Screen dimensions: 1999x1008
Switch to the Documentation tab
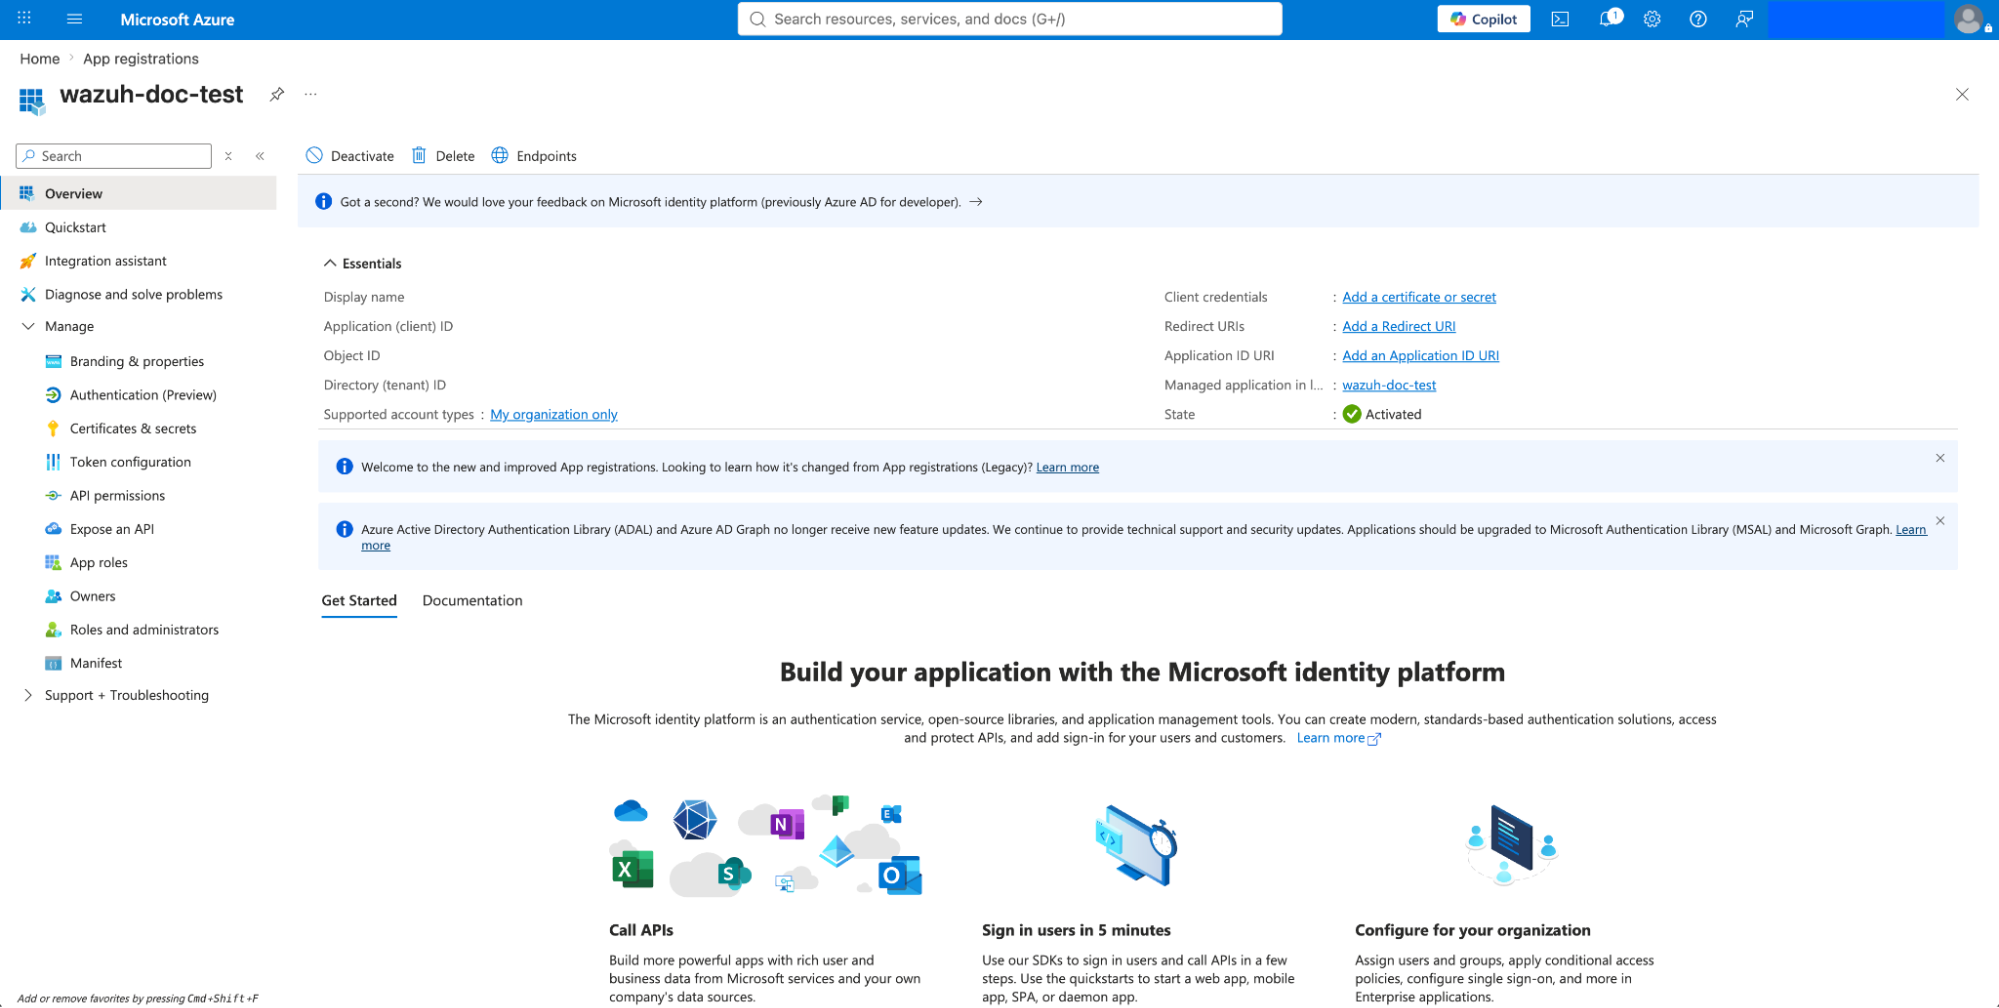point(472,601)
